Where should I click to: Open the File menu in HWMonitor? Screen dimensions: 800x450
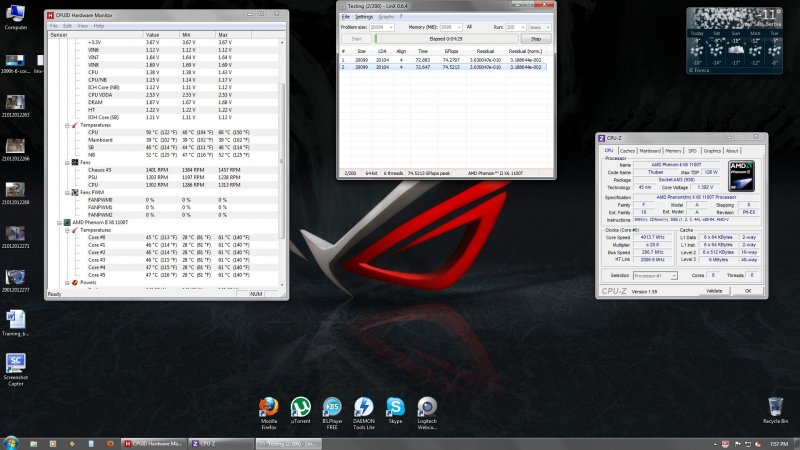54,26
